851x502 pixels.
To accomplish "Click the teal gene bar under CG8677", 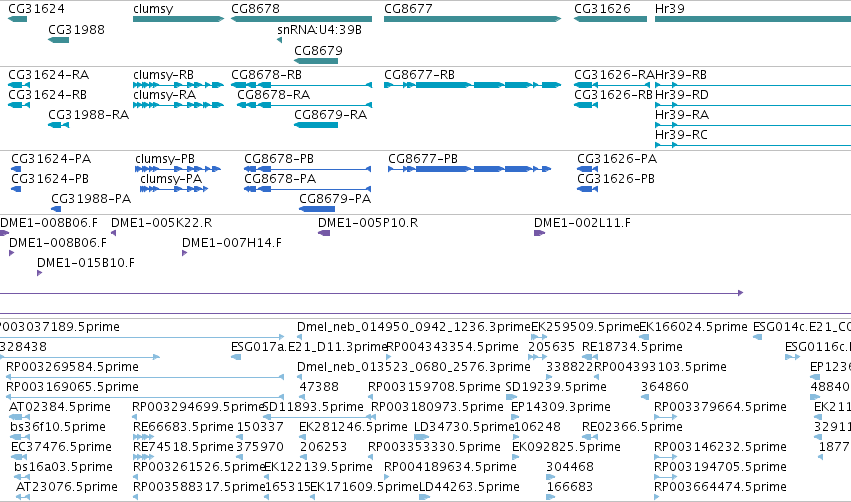I will [472, 19].
